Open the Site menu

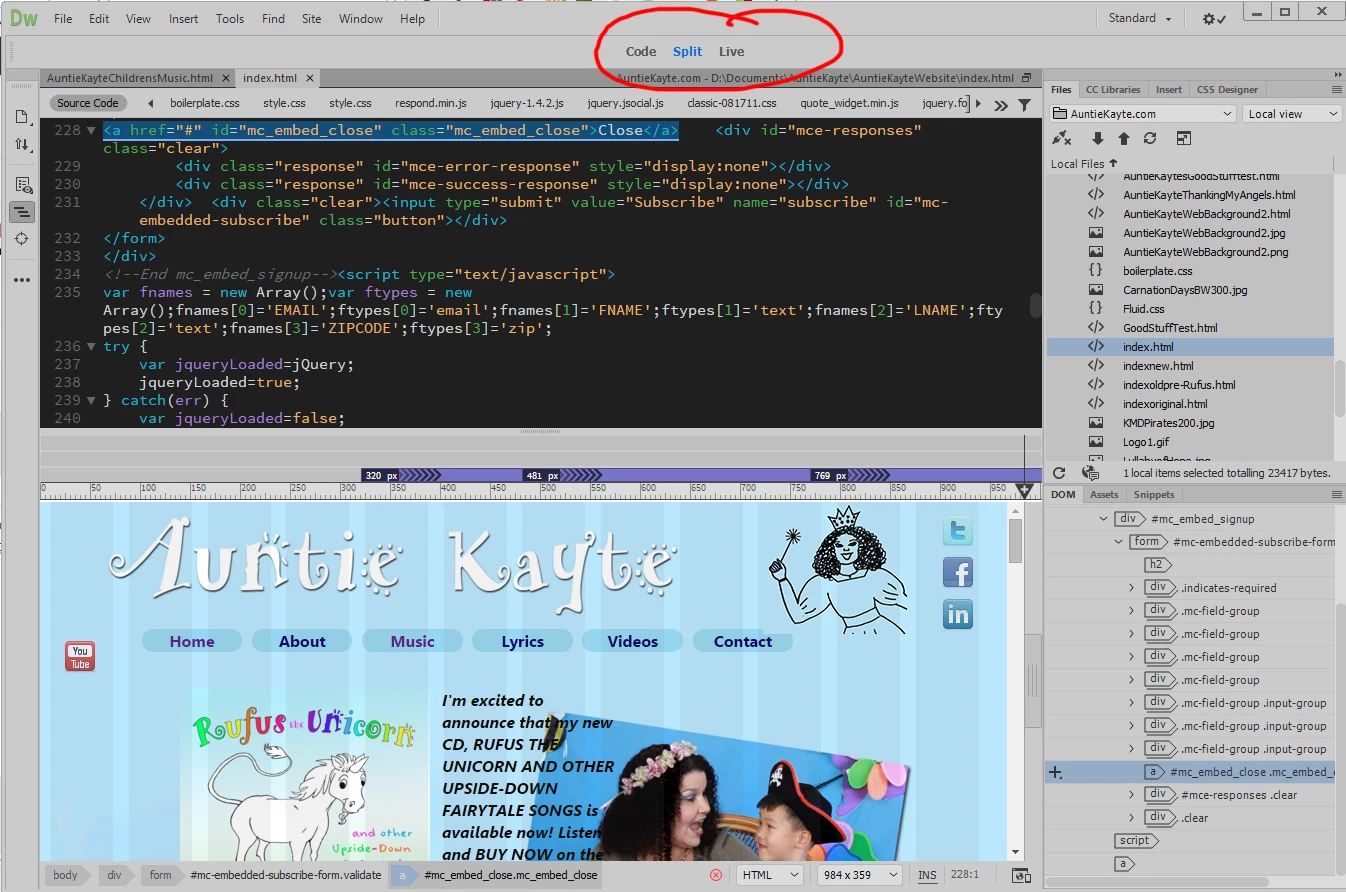pyautogui.click(x=311, y=18)
